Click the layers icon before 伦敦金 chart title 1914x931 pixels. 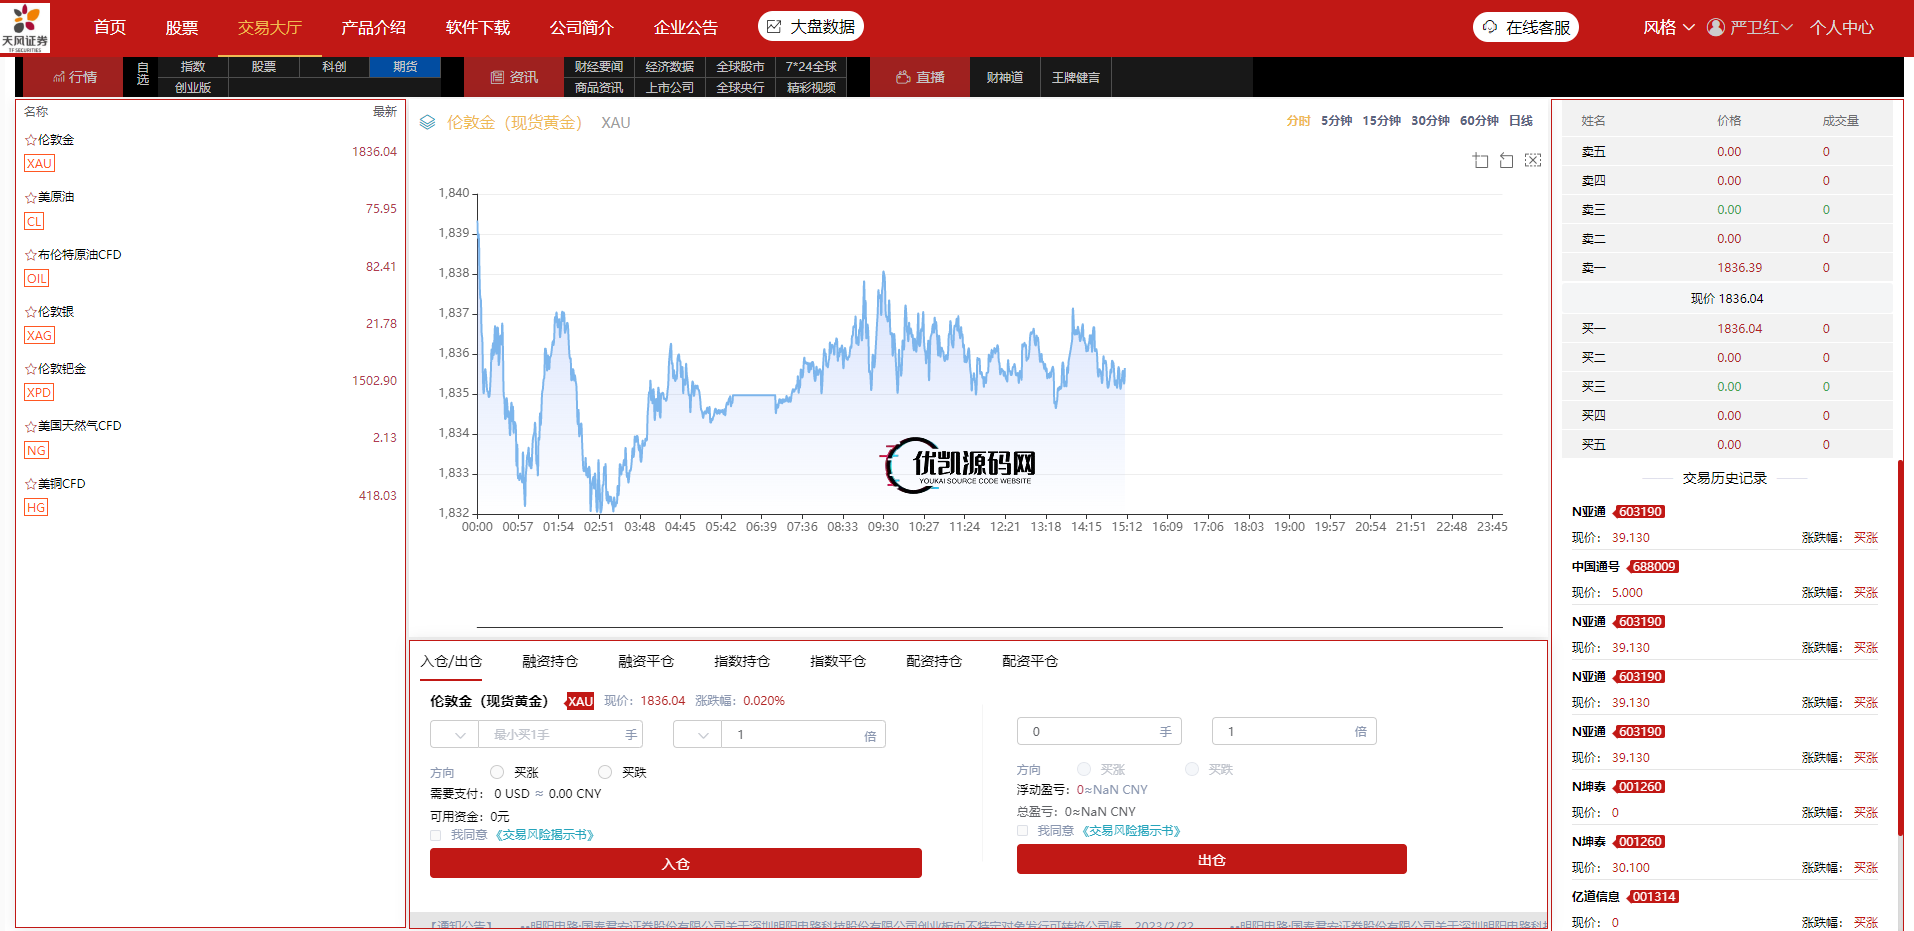428,123
